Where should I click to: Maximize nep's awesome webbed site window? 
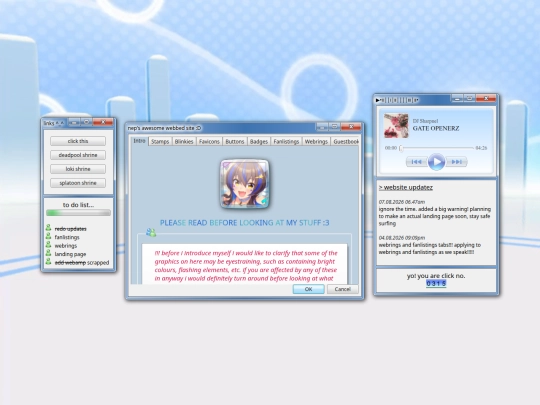coord(334,127)
